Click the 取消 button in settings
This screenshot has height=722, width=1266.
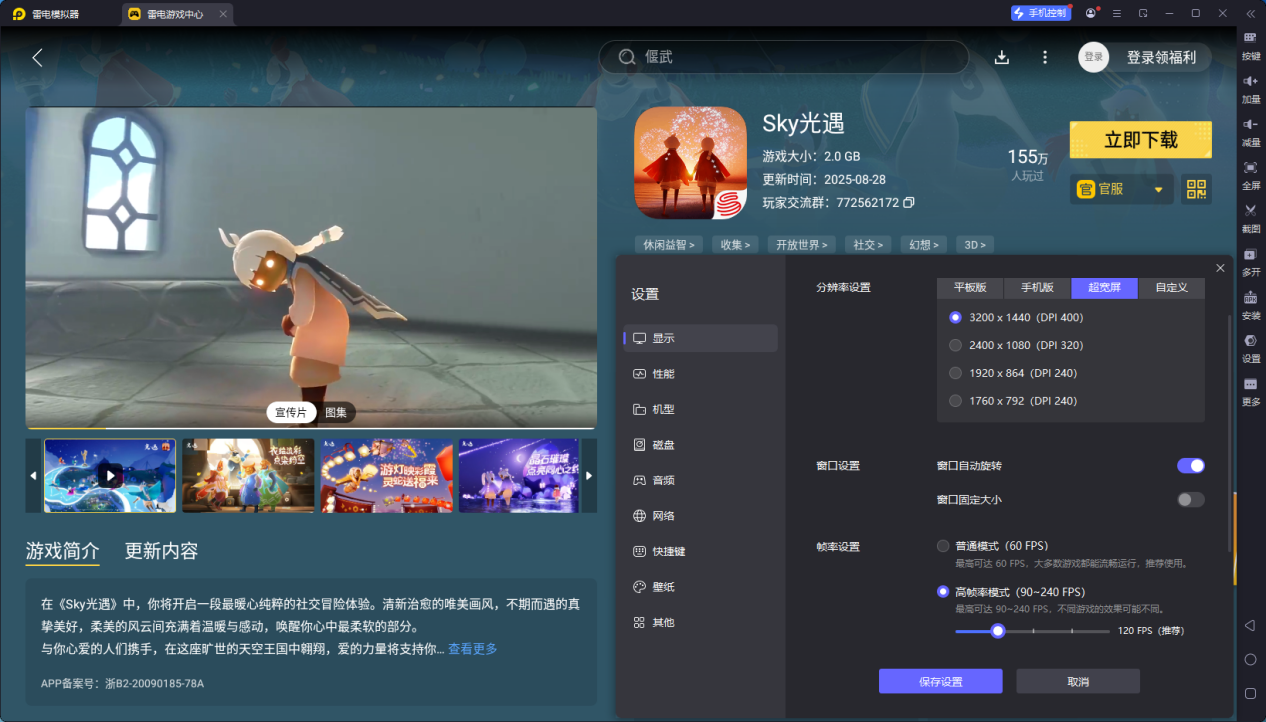click(1078, 681)
